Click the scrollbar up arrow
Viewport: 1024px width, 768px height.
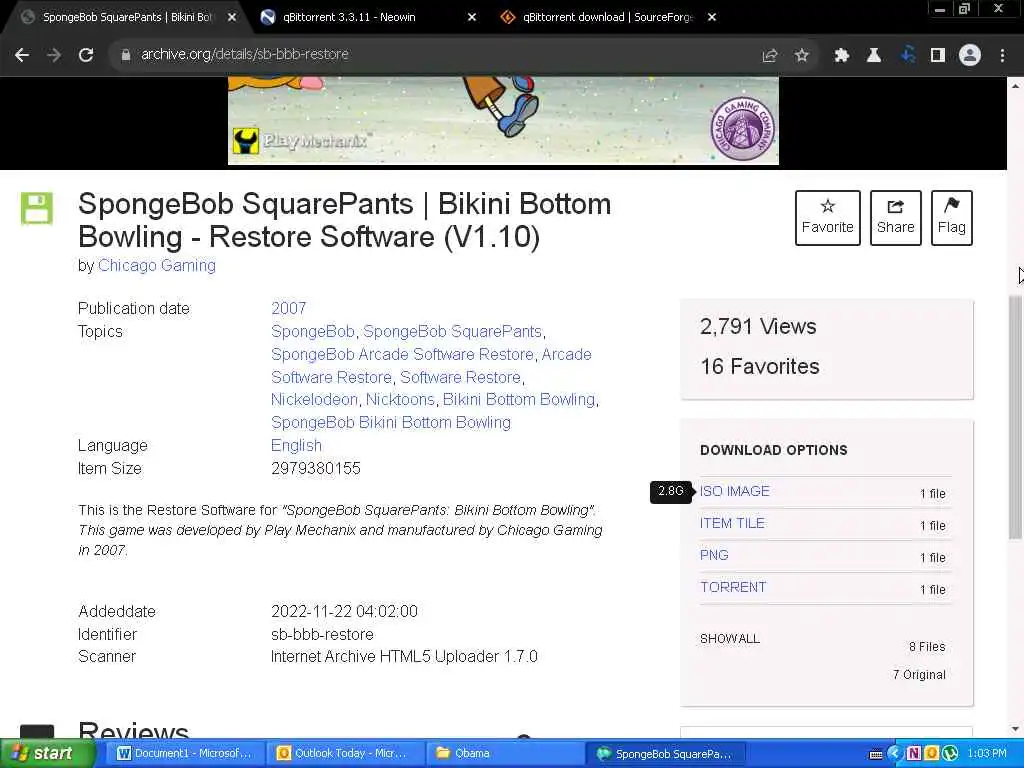1016,86
